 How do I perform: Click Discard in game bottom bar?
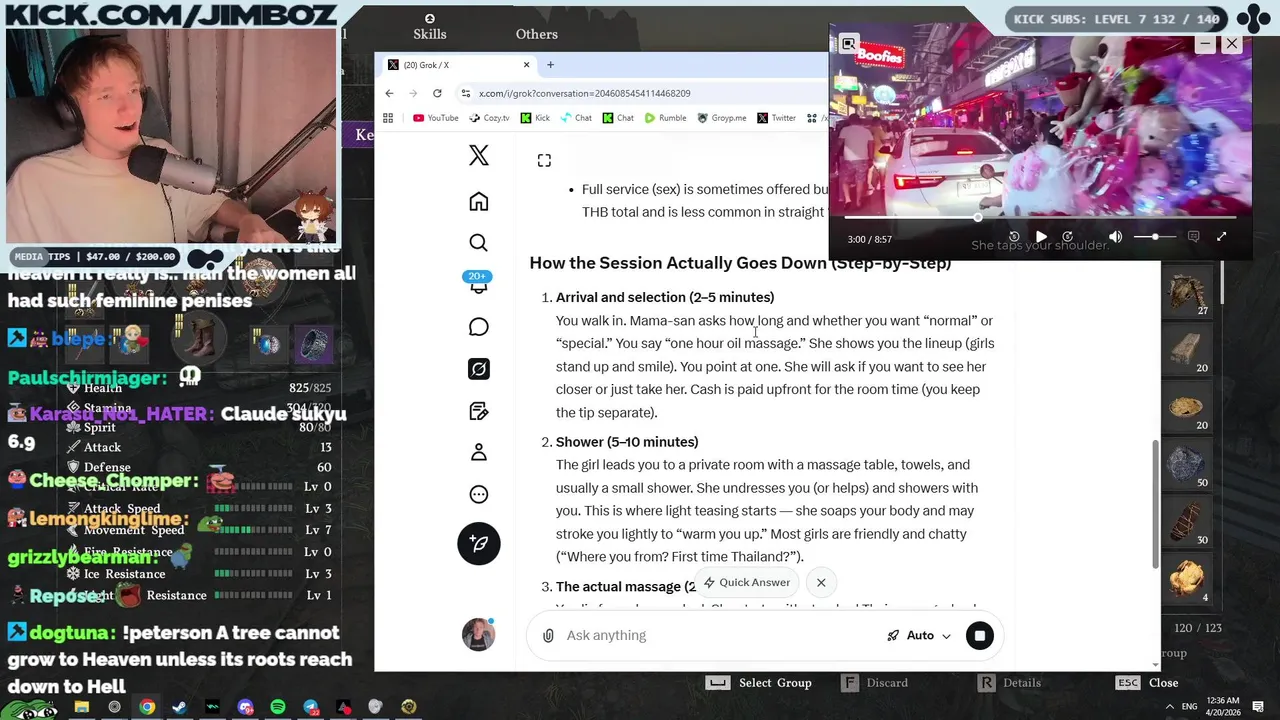(x=874, y=683)
